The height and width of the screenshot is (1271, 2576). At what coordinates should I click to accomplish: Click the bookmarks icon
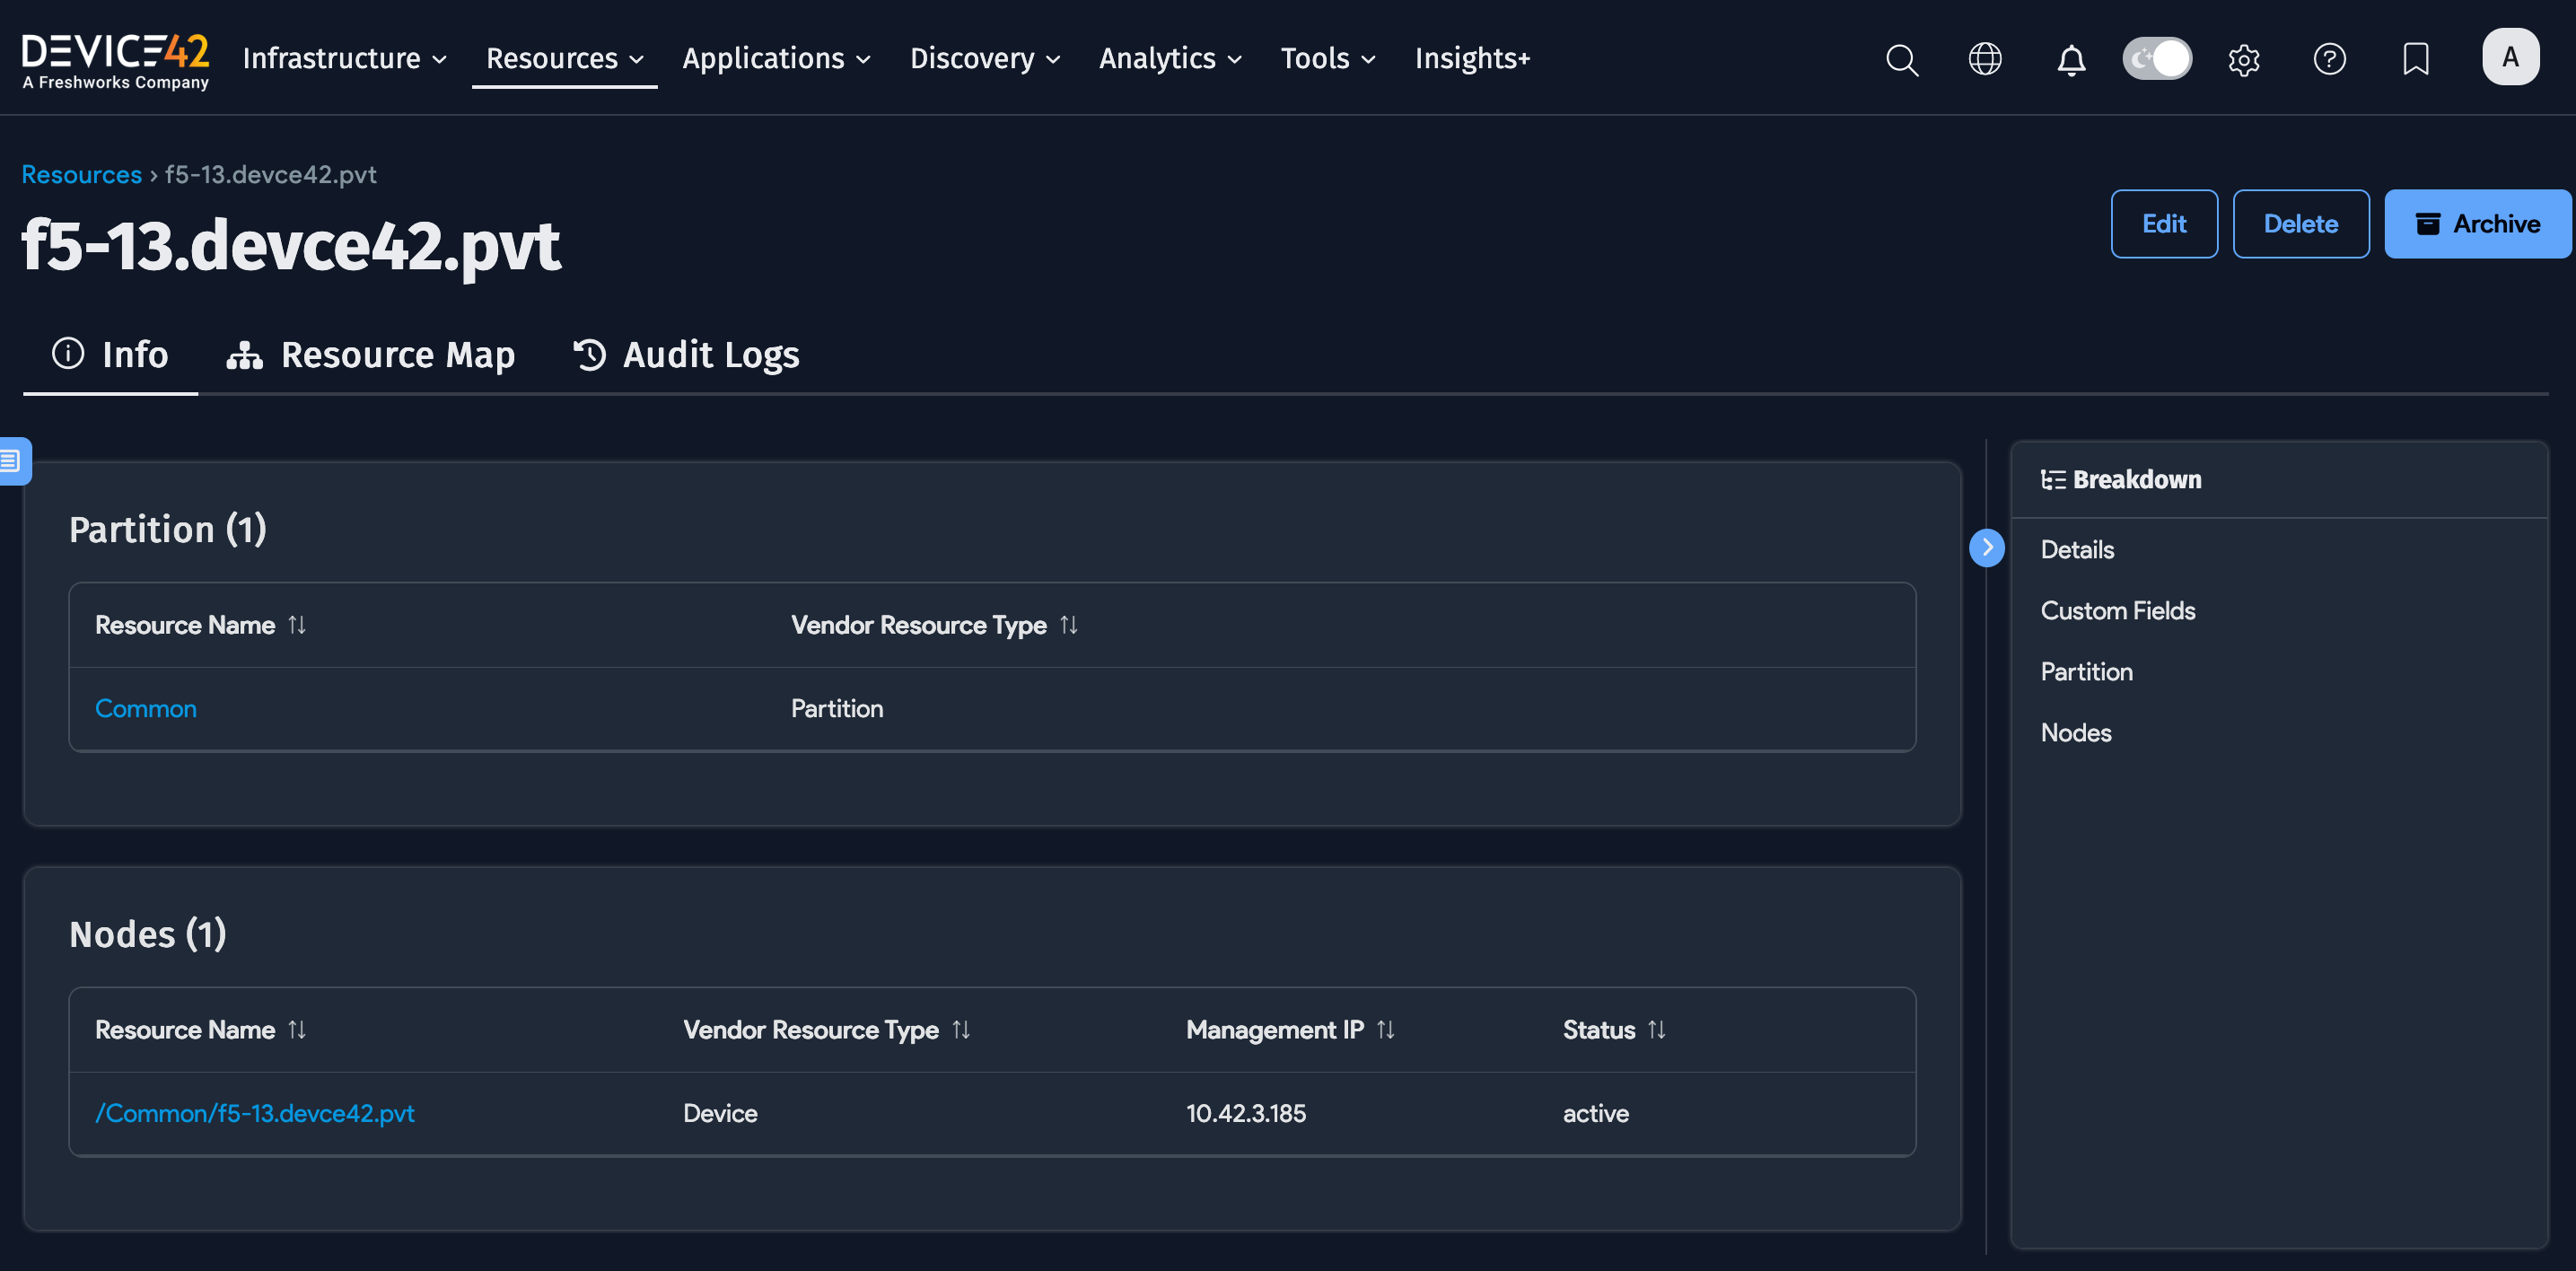pyautogui.click(x=2416, y=60)
